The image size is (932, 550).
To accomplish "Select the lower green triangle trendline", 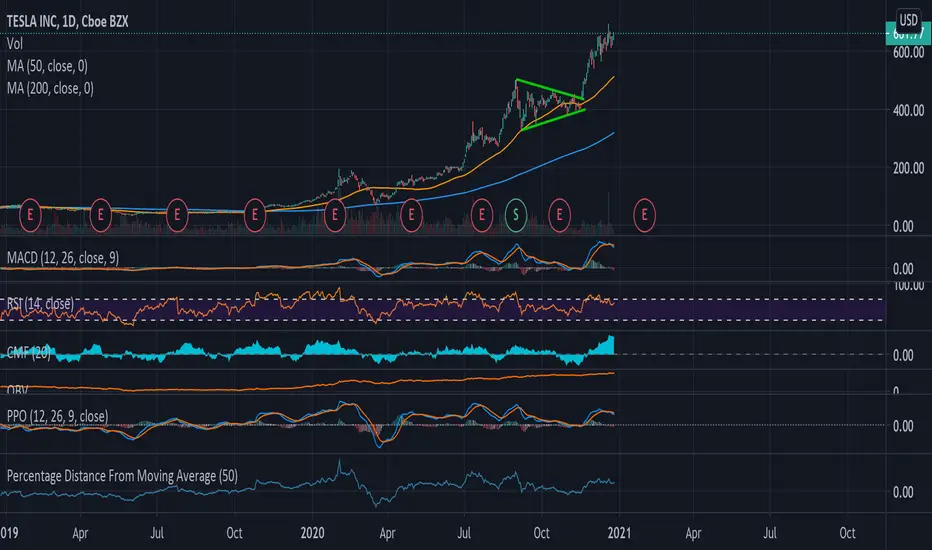I will (553, 120).
